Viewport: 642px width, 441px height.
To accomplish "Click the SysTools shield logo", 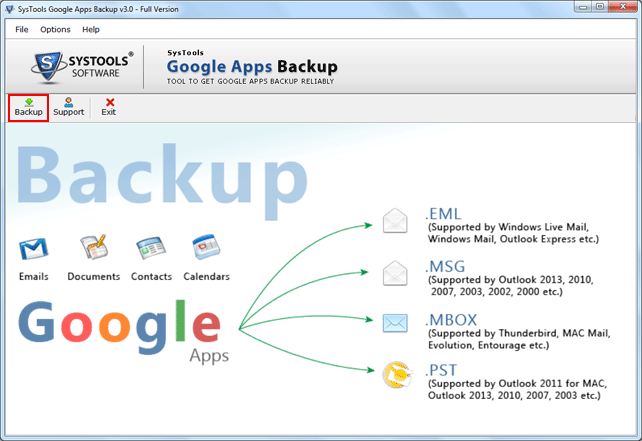I will point(48,67).
